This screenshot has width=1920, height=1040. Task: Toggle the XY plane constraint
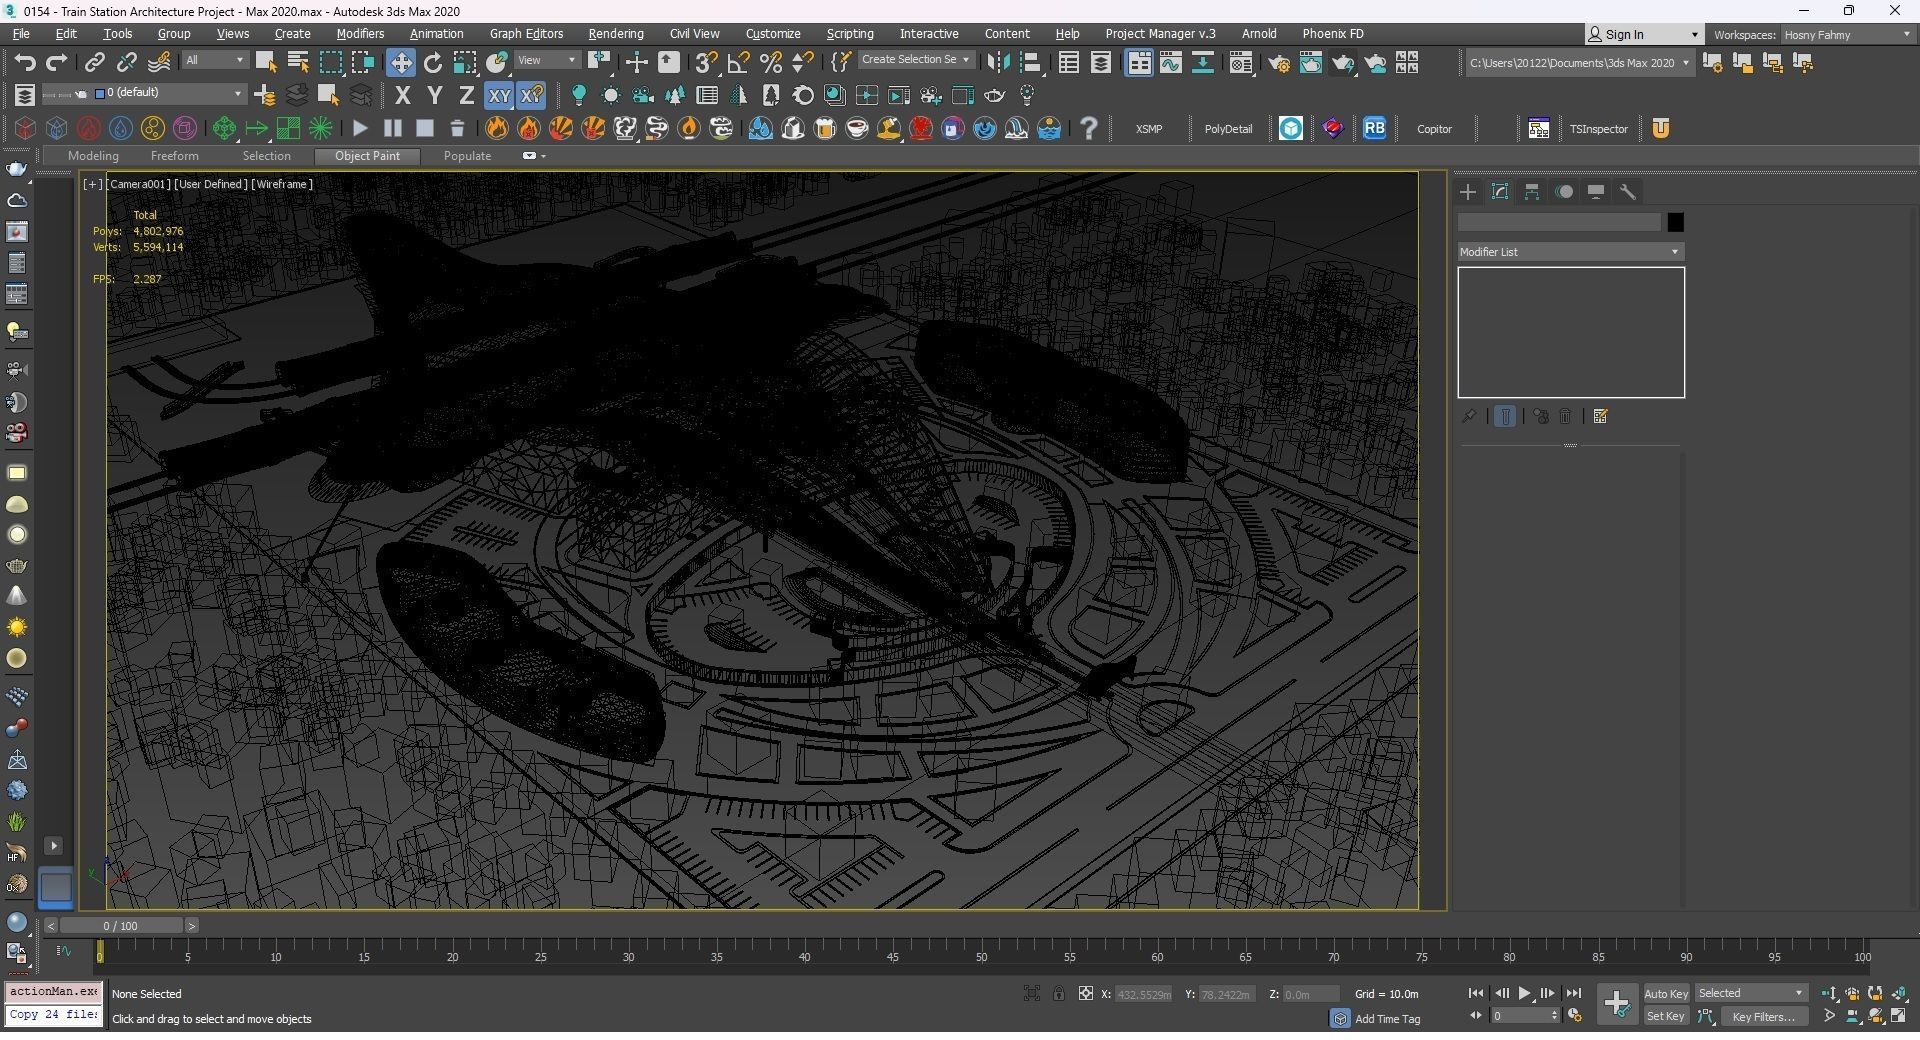pyautogui.click(x=498, y=96)
